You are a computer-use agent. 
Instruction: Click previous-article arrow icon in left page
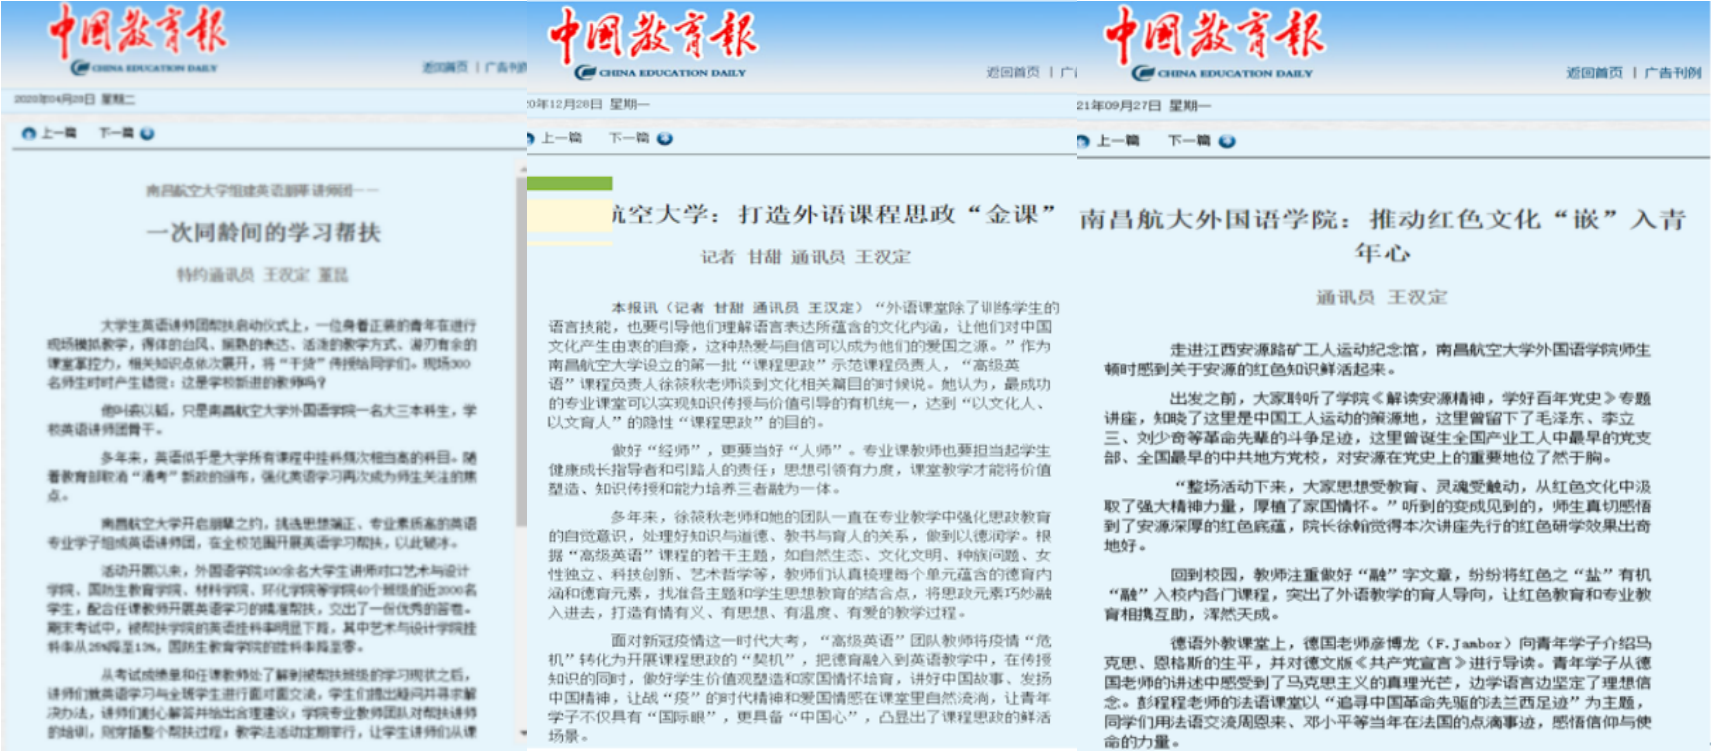click(x=29, y=133)
